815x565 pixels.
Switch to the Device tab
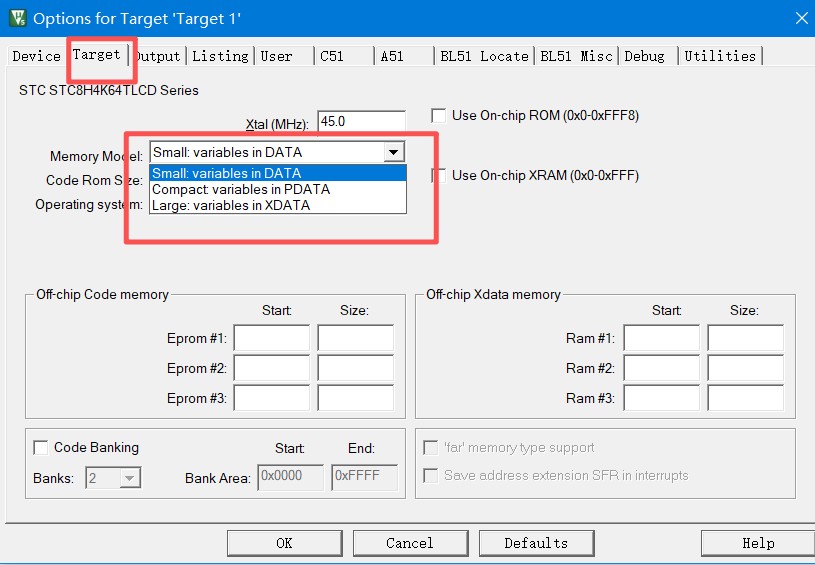point(36,56)
